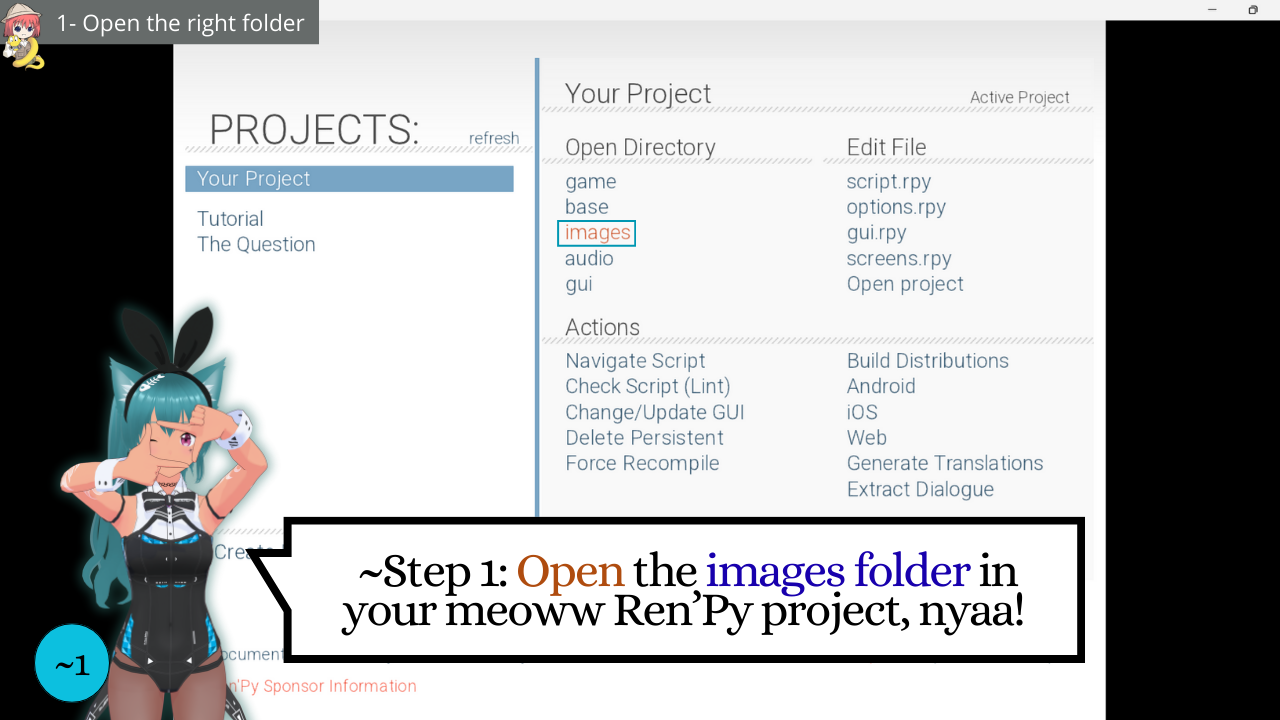
Task: Click Navigate Script action
Action: [x=636, y=361]
